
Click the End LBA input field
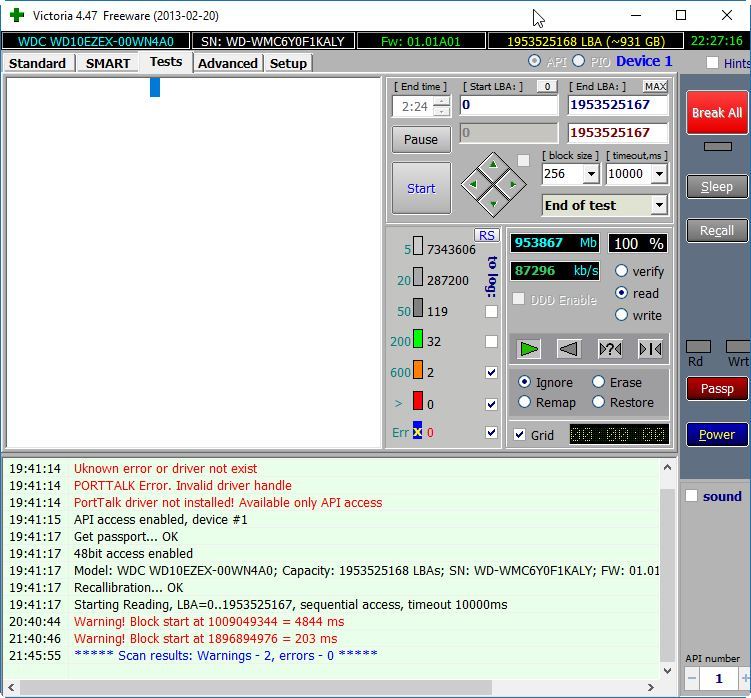617,105
